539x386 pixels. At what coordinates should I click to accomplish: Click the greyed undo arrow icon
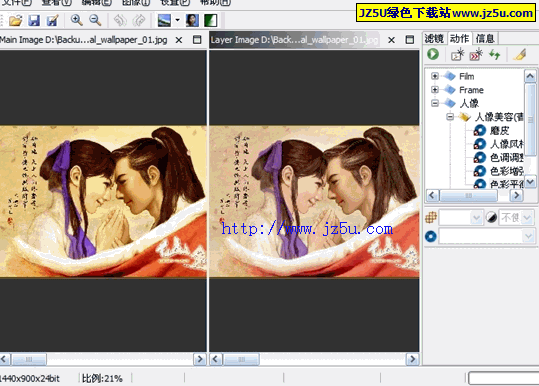[x=120, y=21]
